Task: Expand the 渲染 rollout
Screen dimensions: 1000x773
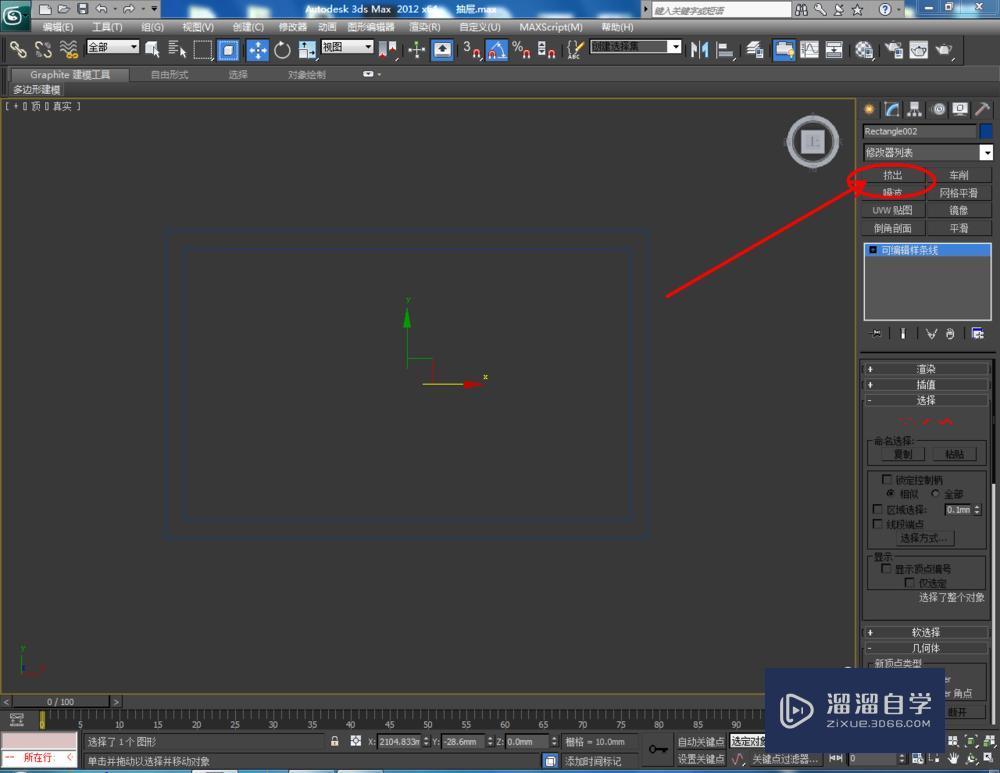Action: (x=925, y=368)
